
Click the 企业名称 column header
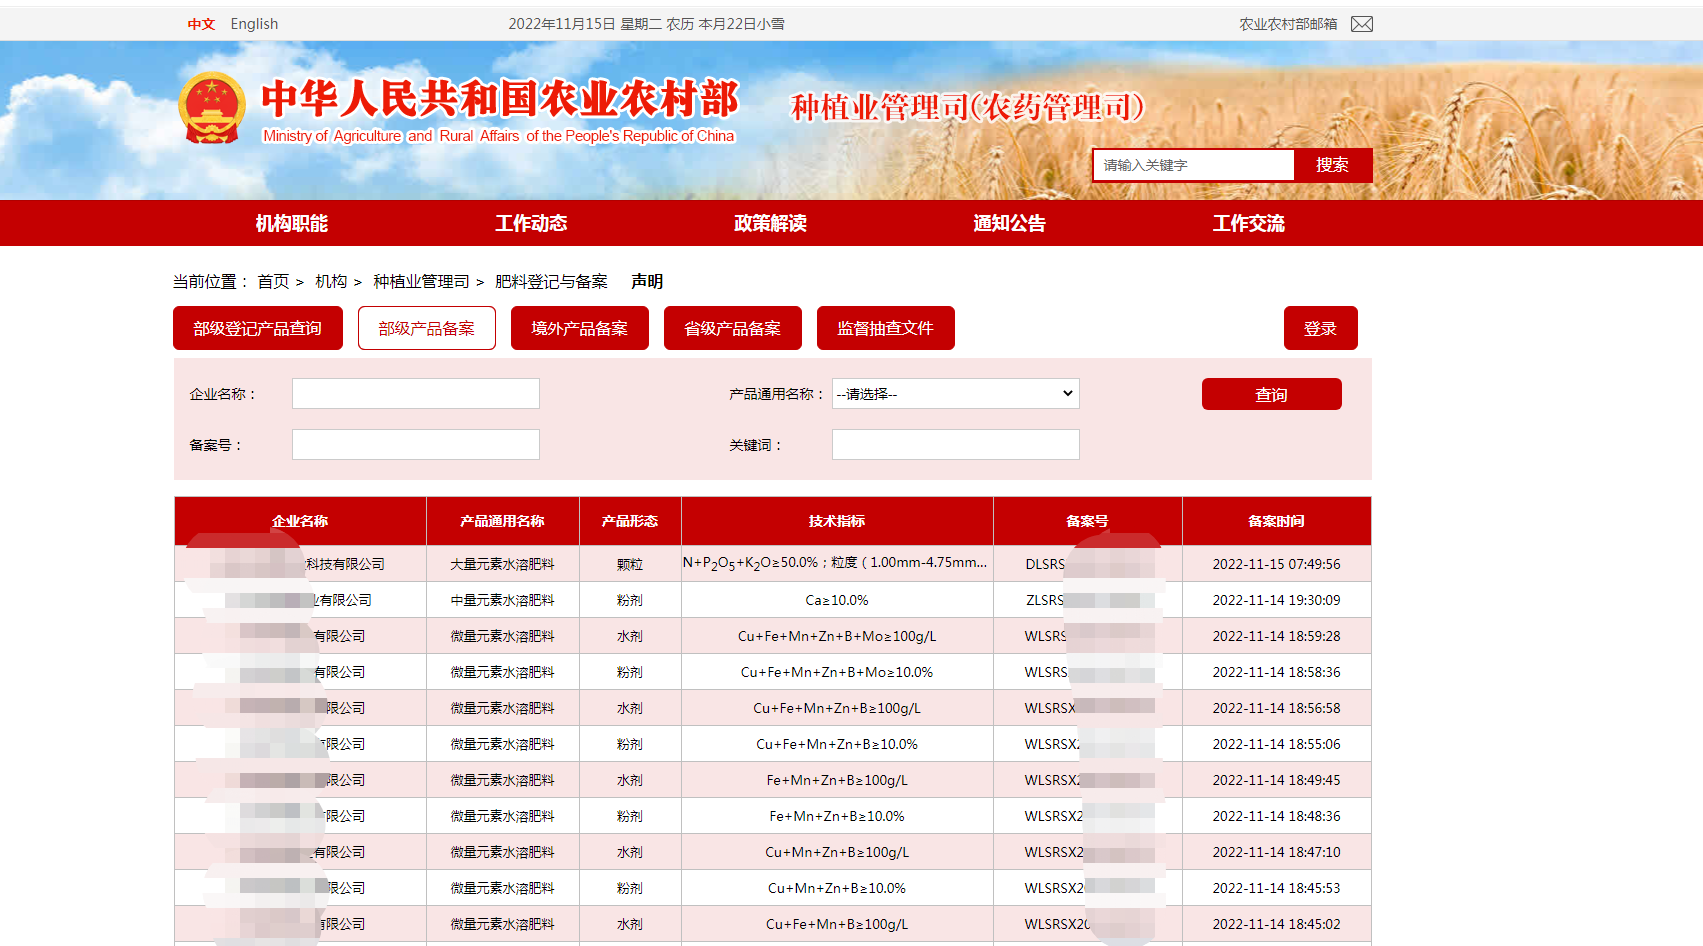tap(300, 521)
